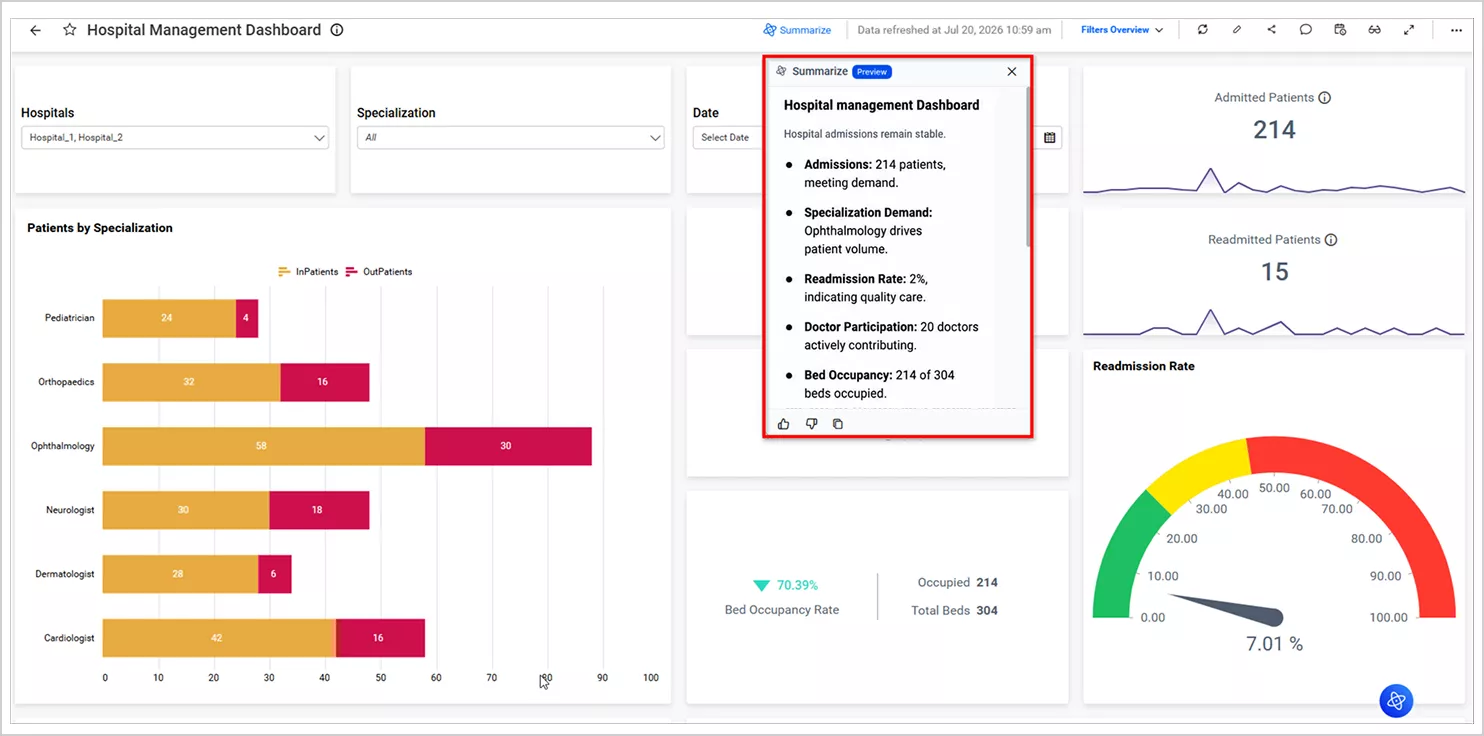Open the data refresh schedule icon

1340,30
